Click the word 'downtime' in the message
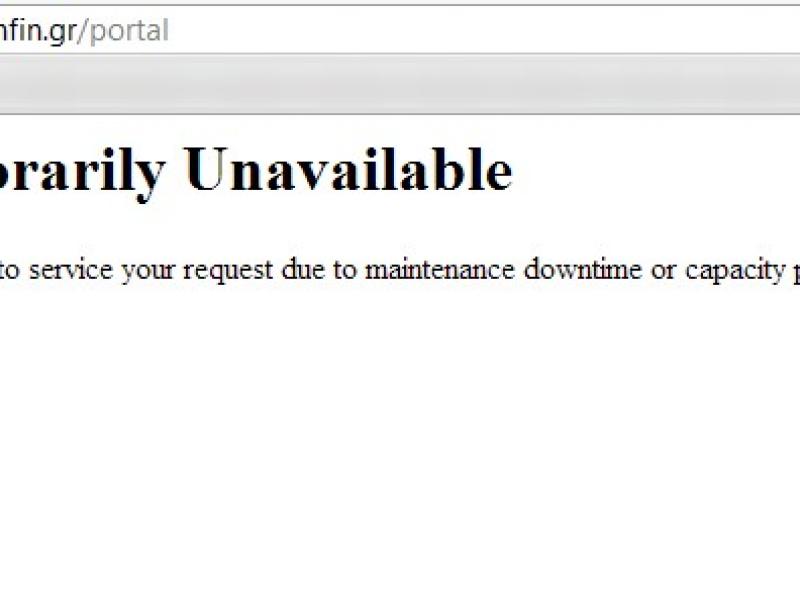The height and width of the screenshot is (600, 800). click(x=583, y=269)
